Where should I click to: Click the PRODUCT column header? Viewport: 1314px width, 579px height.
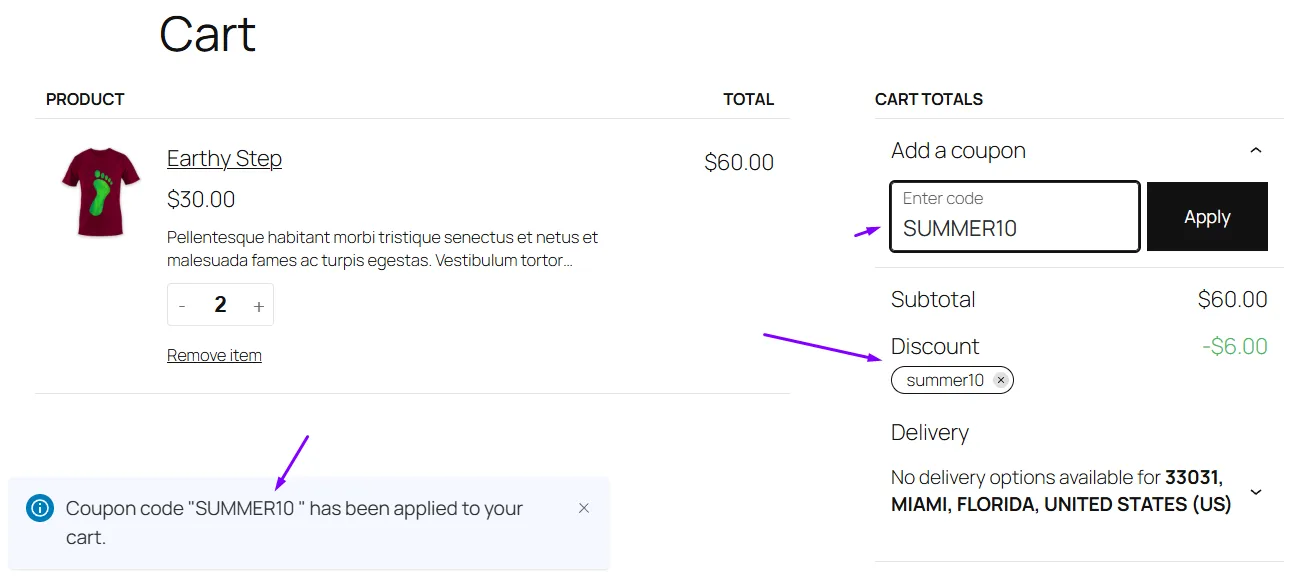pos(85,99)
